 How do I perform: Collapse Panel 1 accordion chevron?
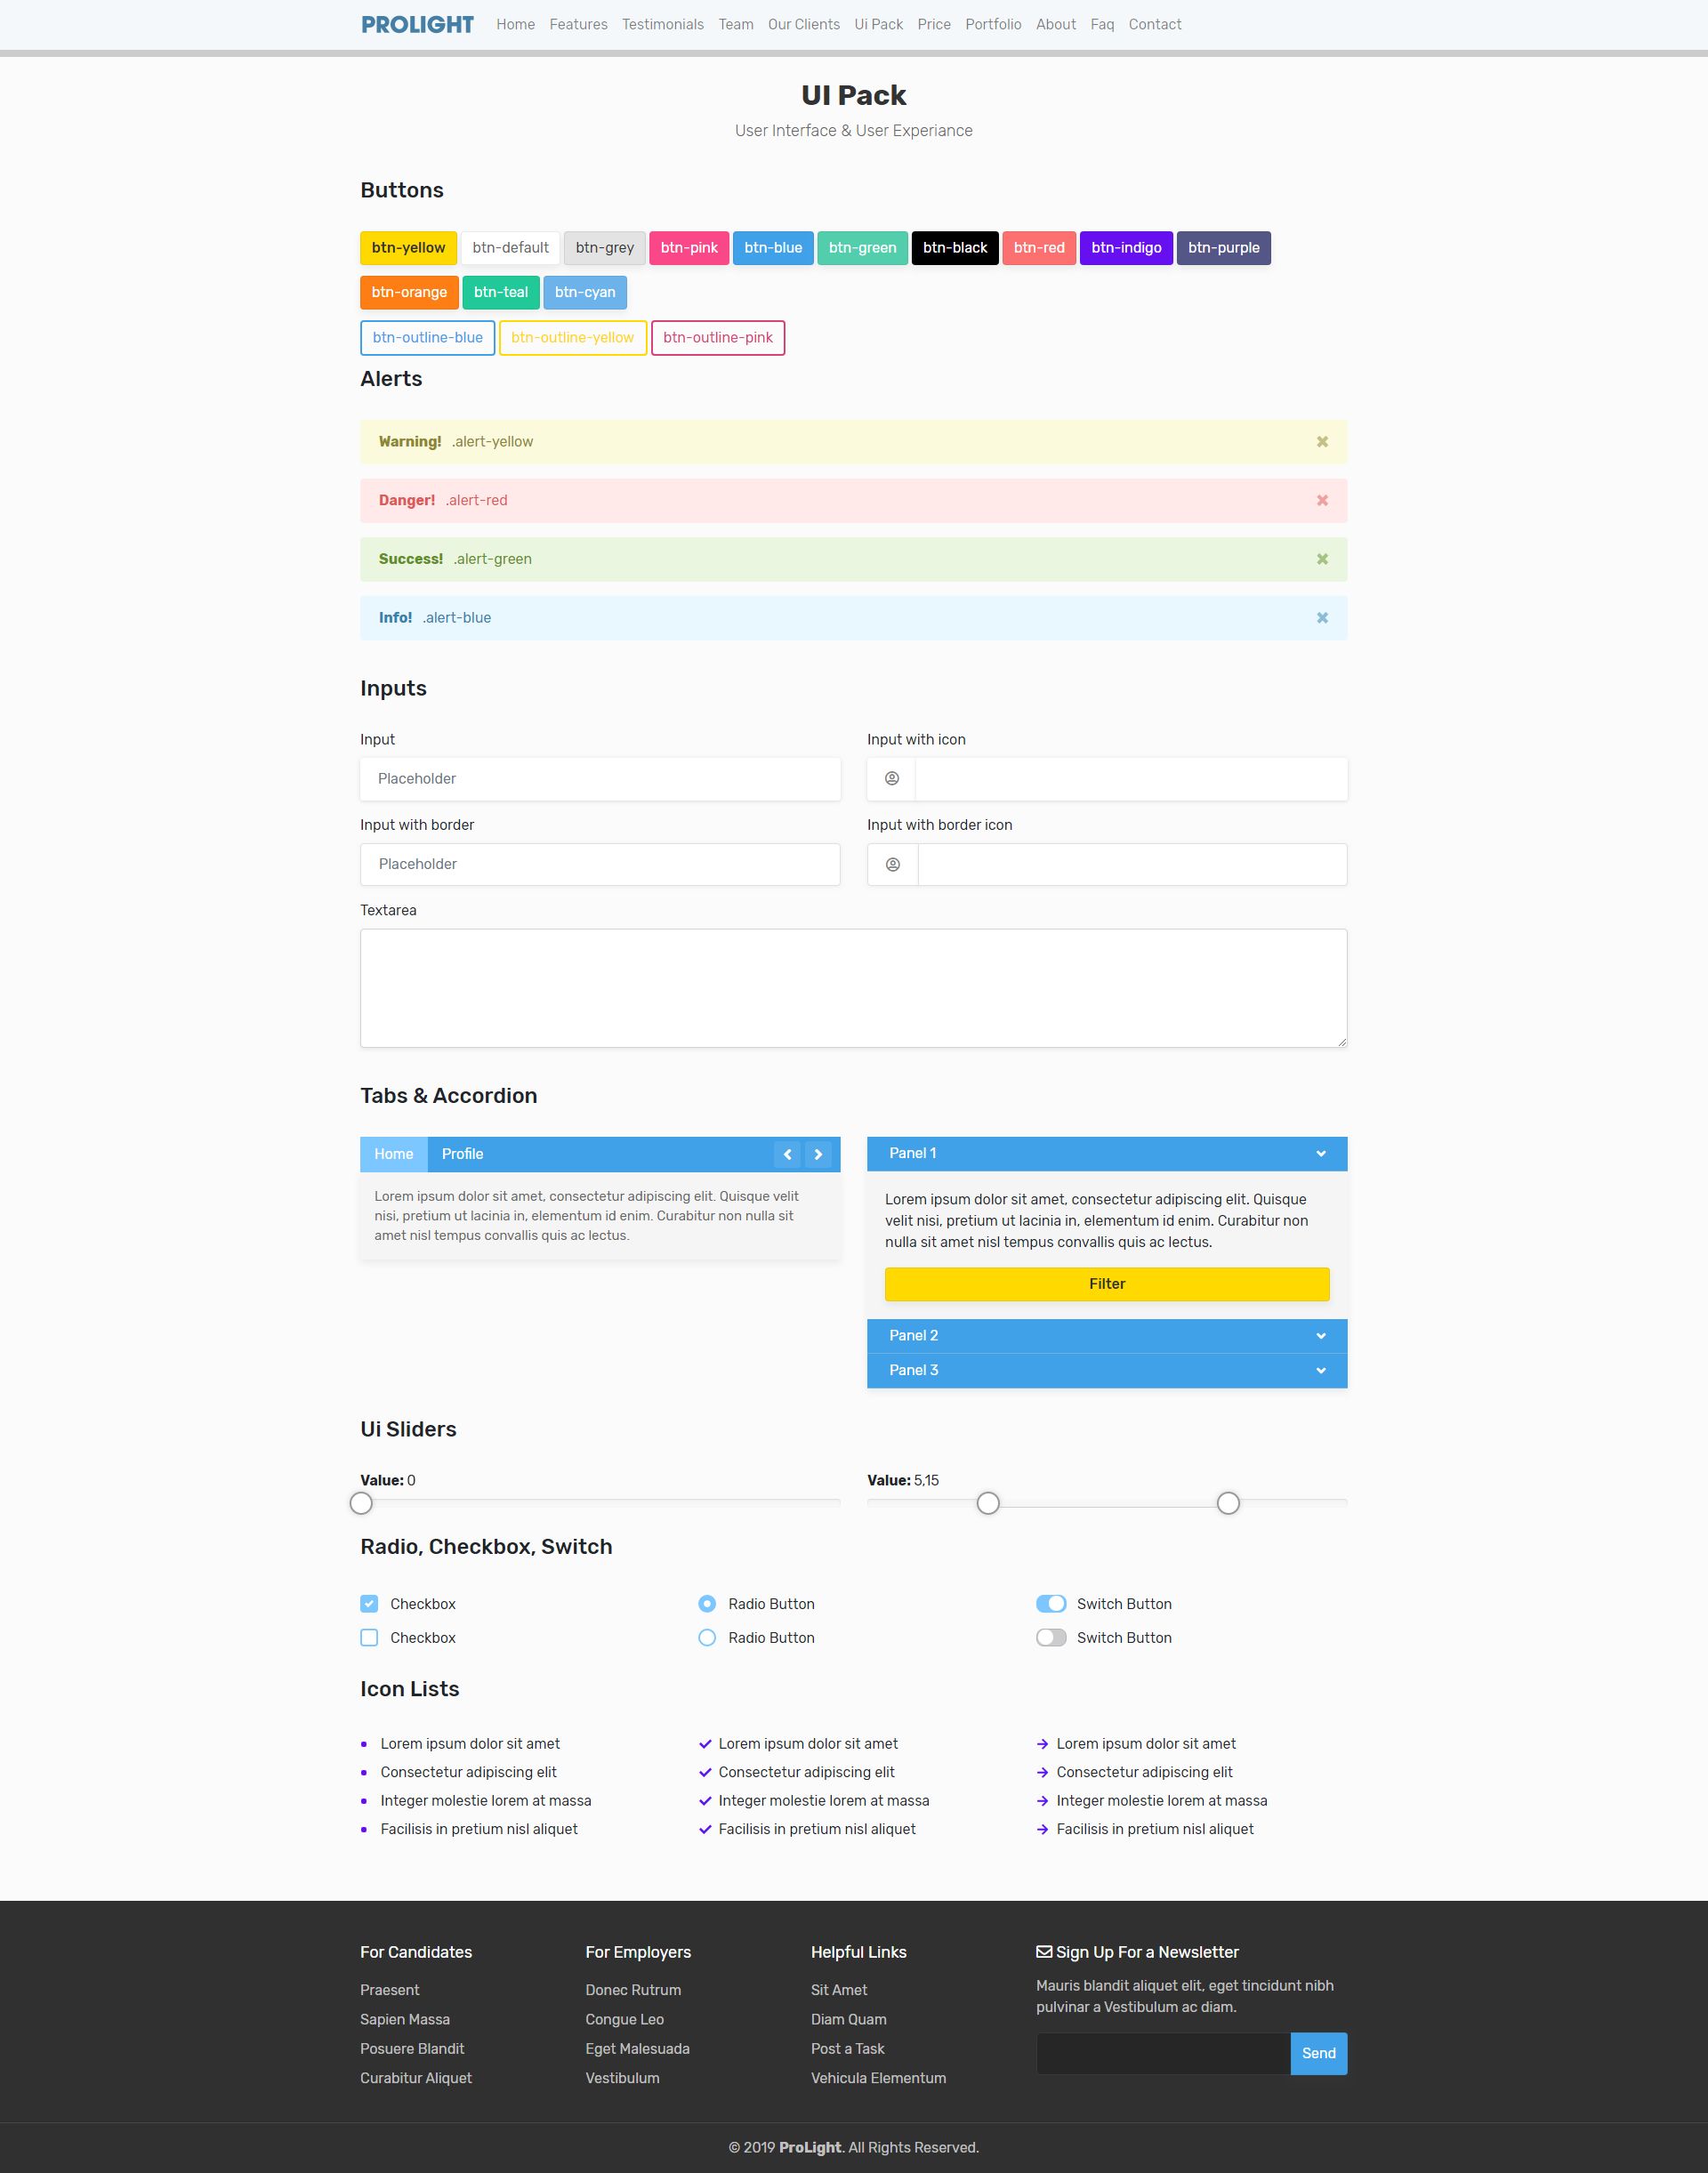click(1320, 1154)
